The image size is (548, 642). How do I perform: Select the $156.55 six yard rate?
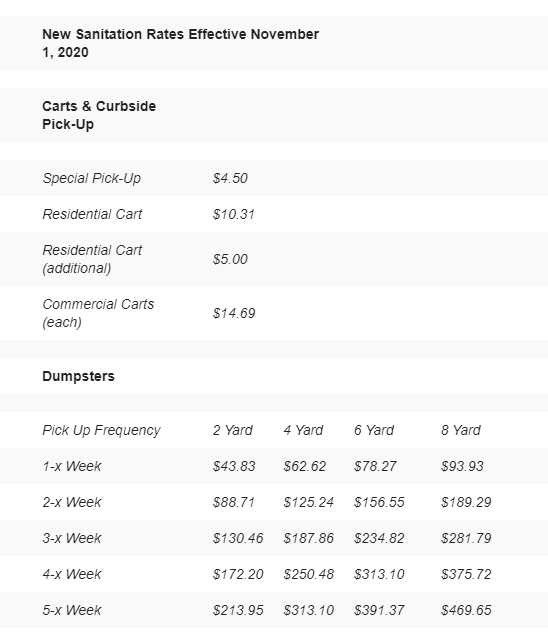coord(379,502)
